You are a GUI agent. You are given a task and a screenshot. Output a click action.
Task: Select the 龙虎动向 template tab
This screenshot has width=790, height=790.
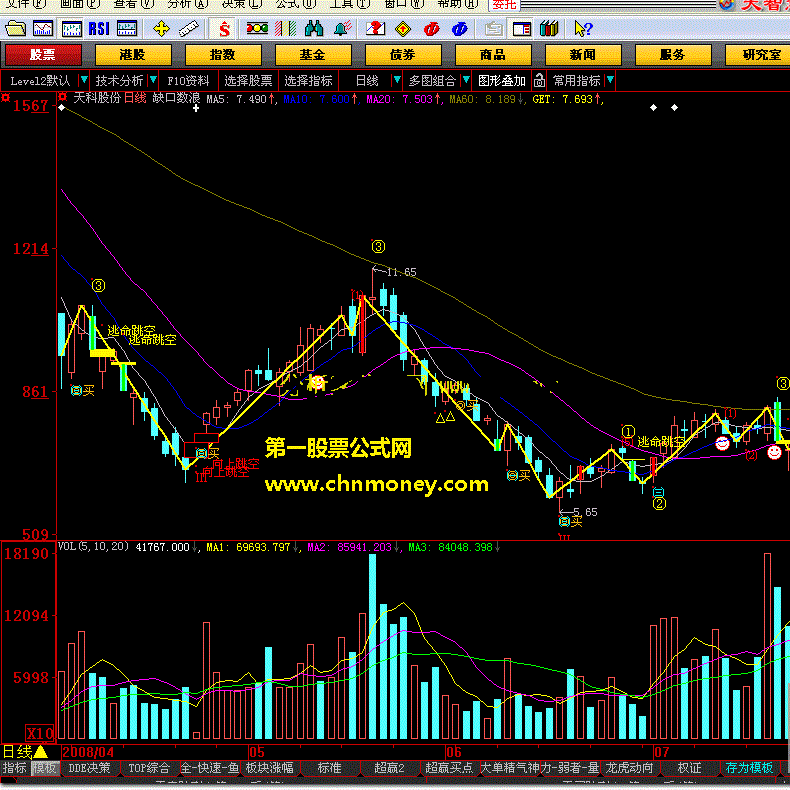(x=630, y=768)
